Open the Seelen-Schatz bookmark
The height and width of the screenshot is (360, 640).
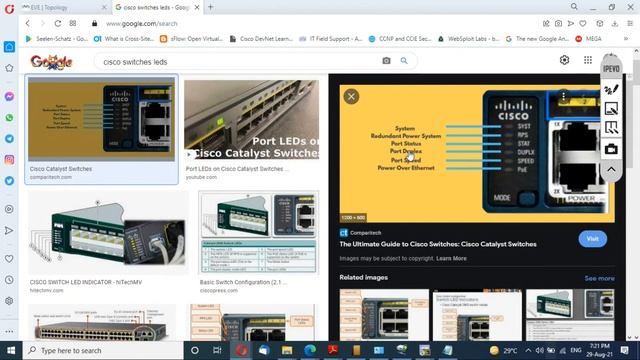click(x=57, y=39)
